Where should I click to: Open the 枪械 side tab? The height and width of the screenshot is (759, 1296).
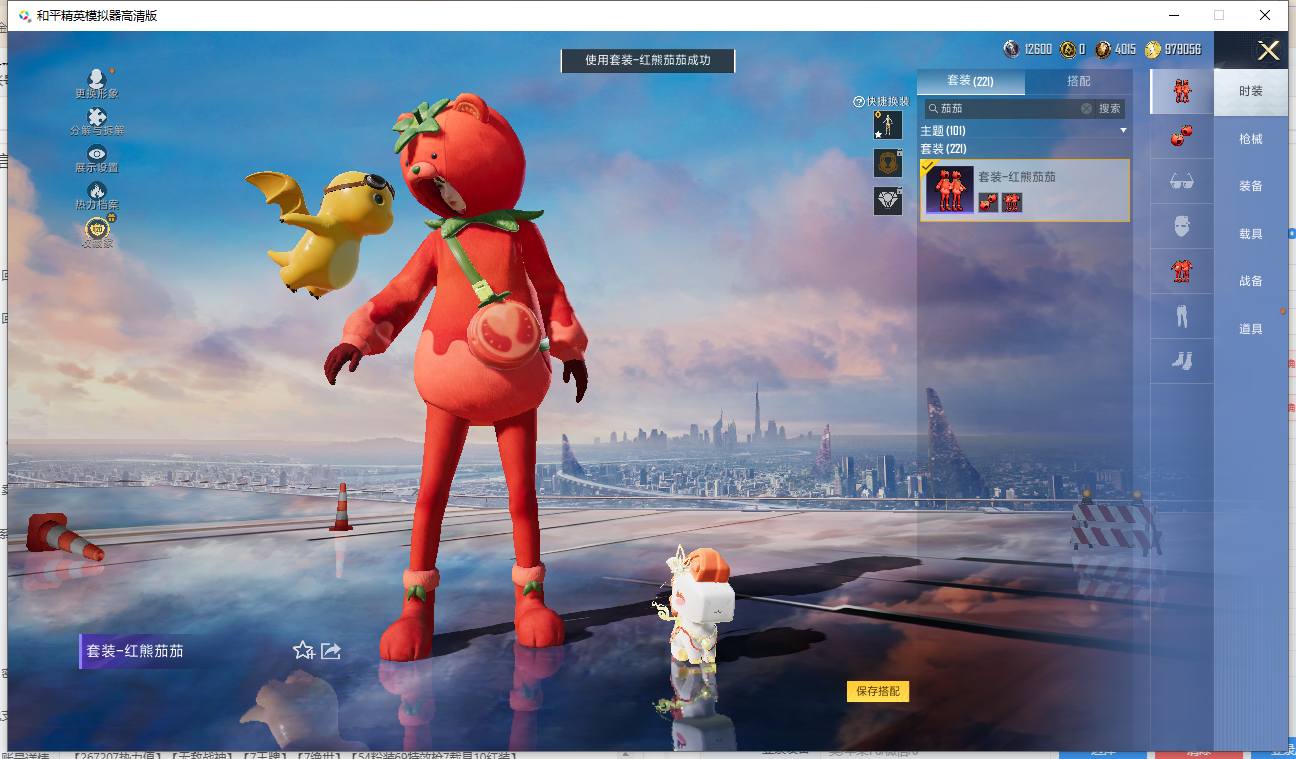(x=1251, y=139)
